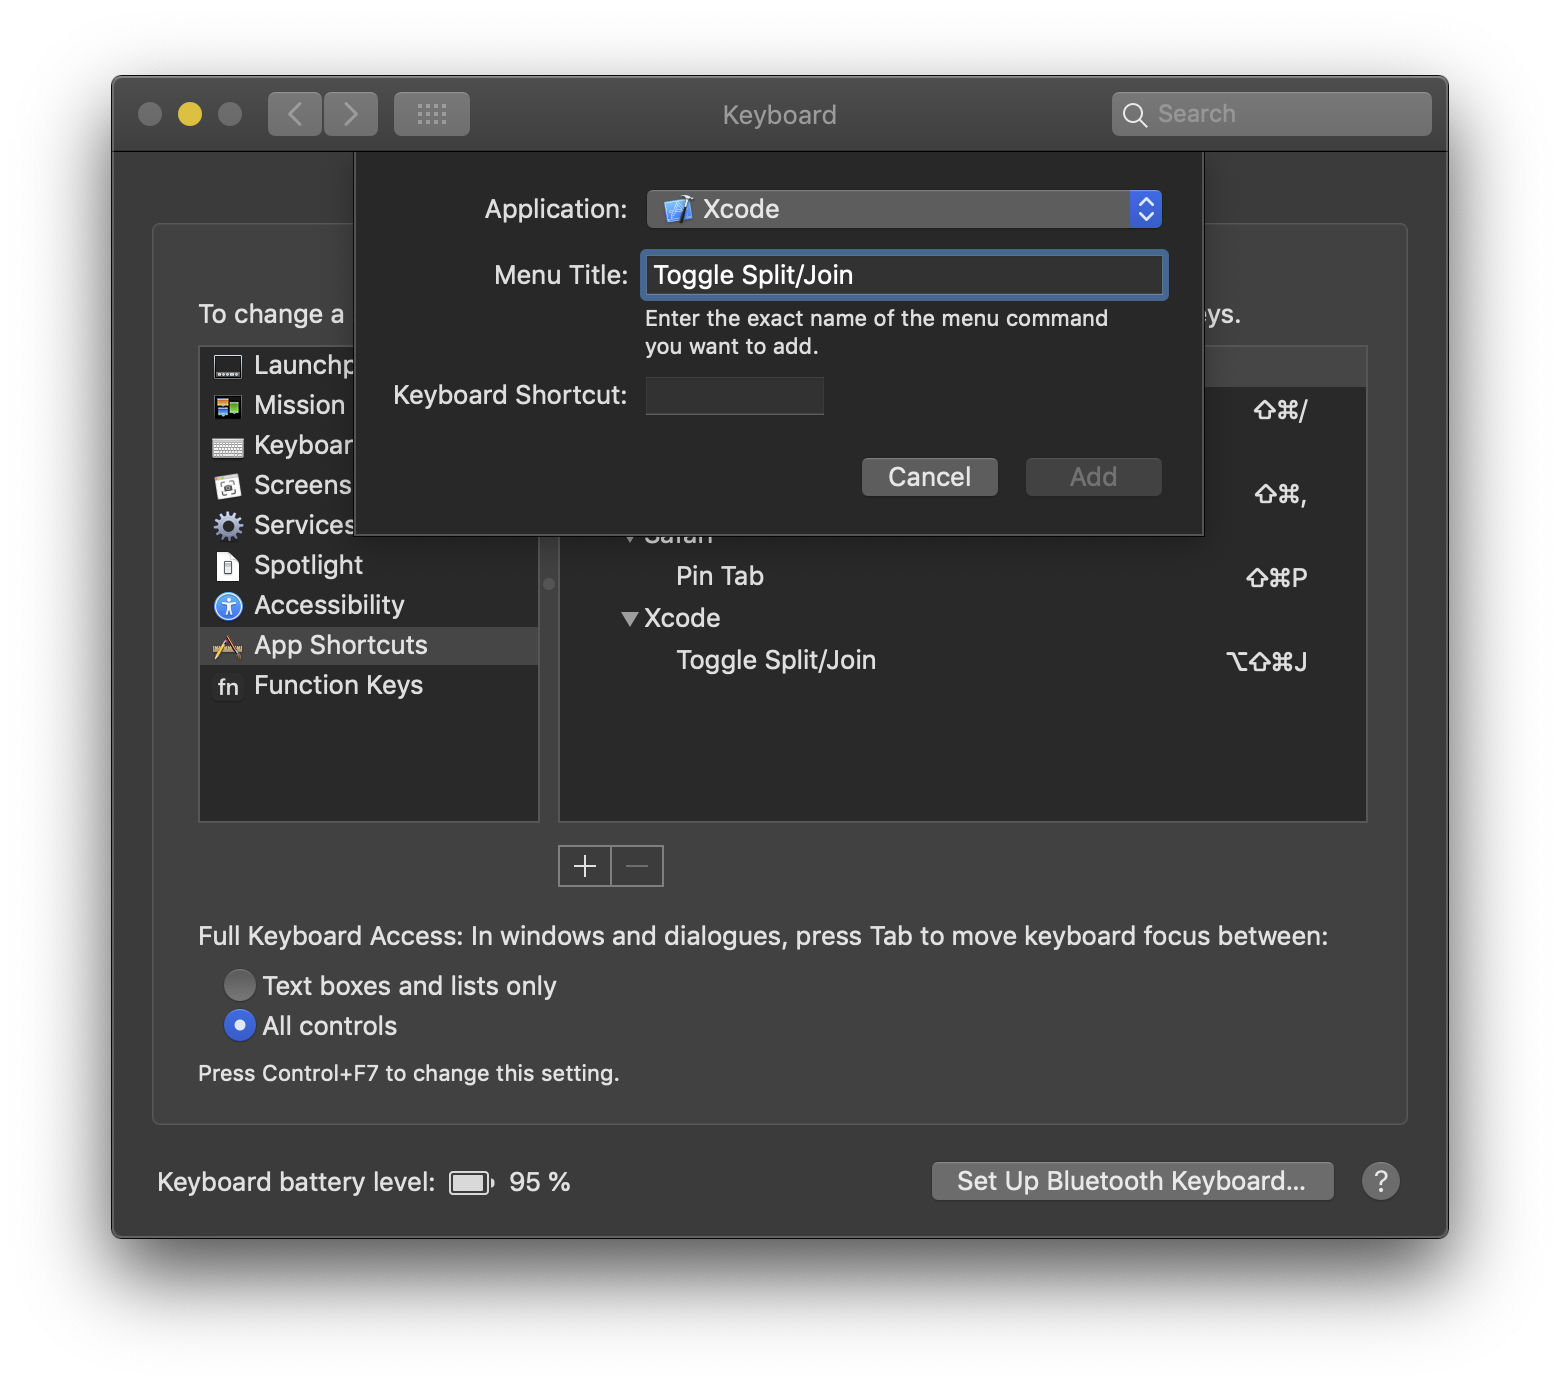Click the Launchpad sidebar icon

[x=228, y=367]
